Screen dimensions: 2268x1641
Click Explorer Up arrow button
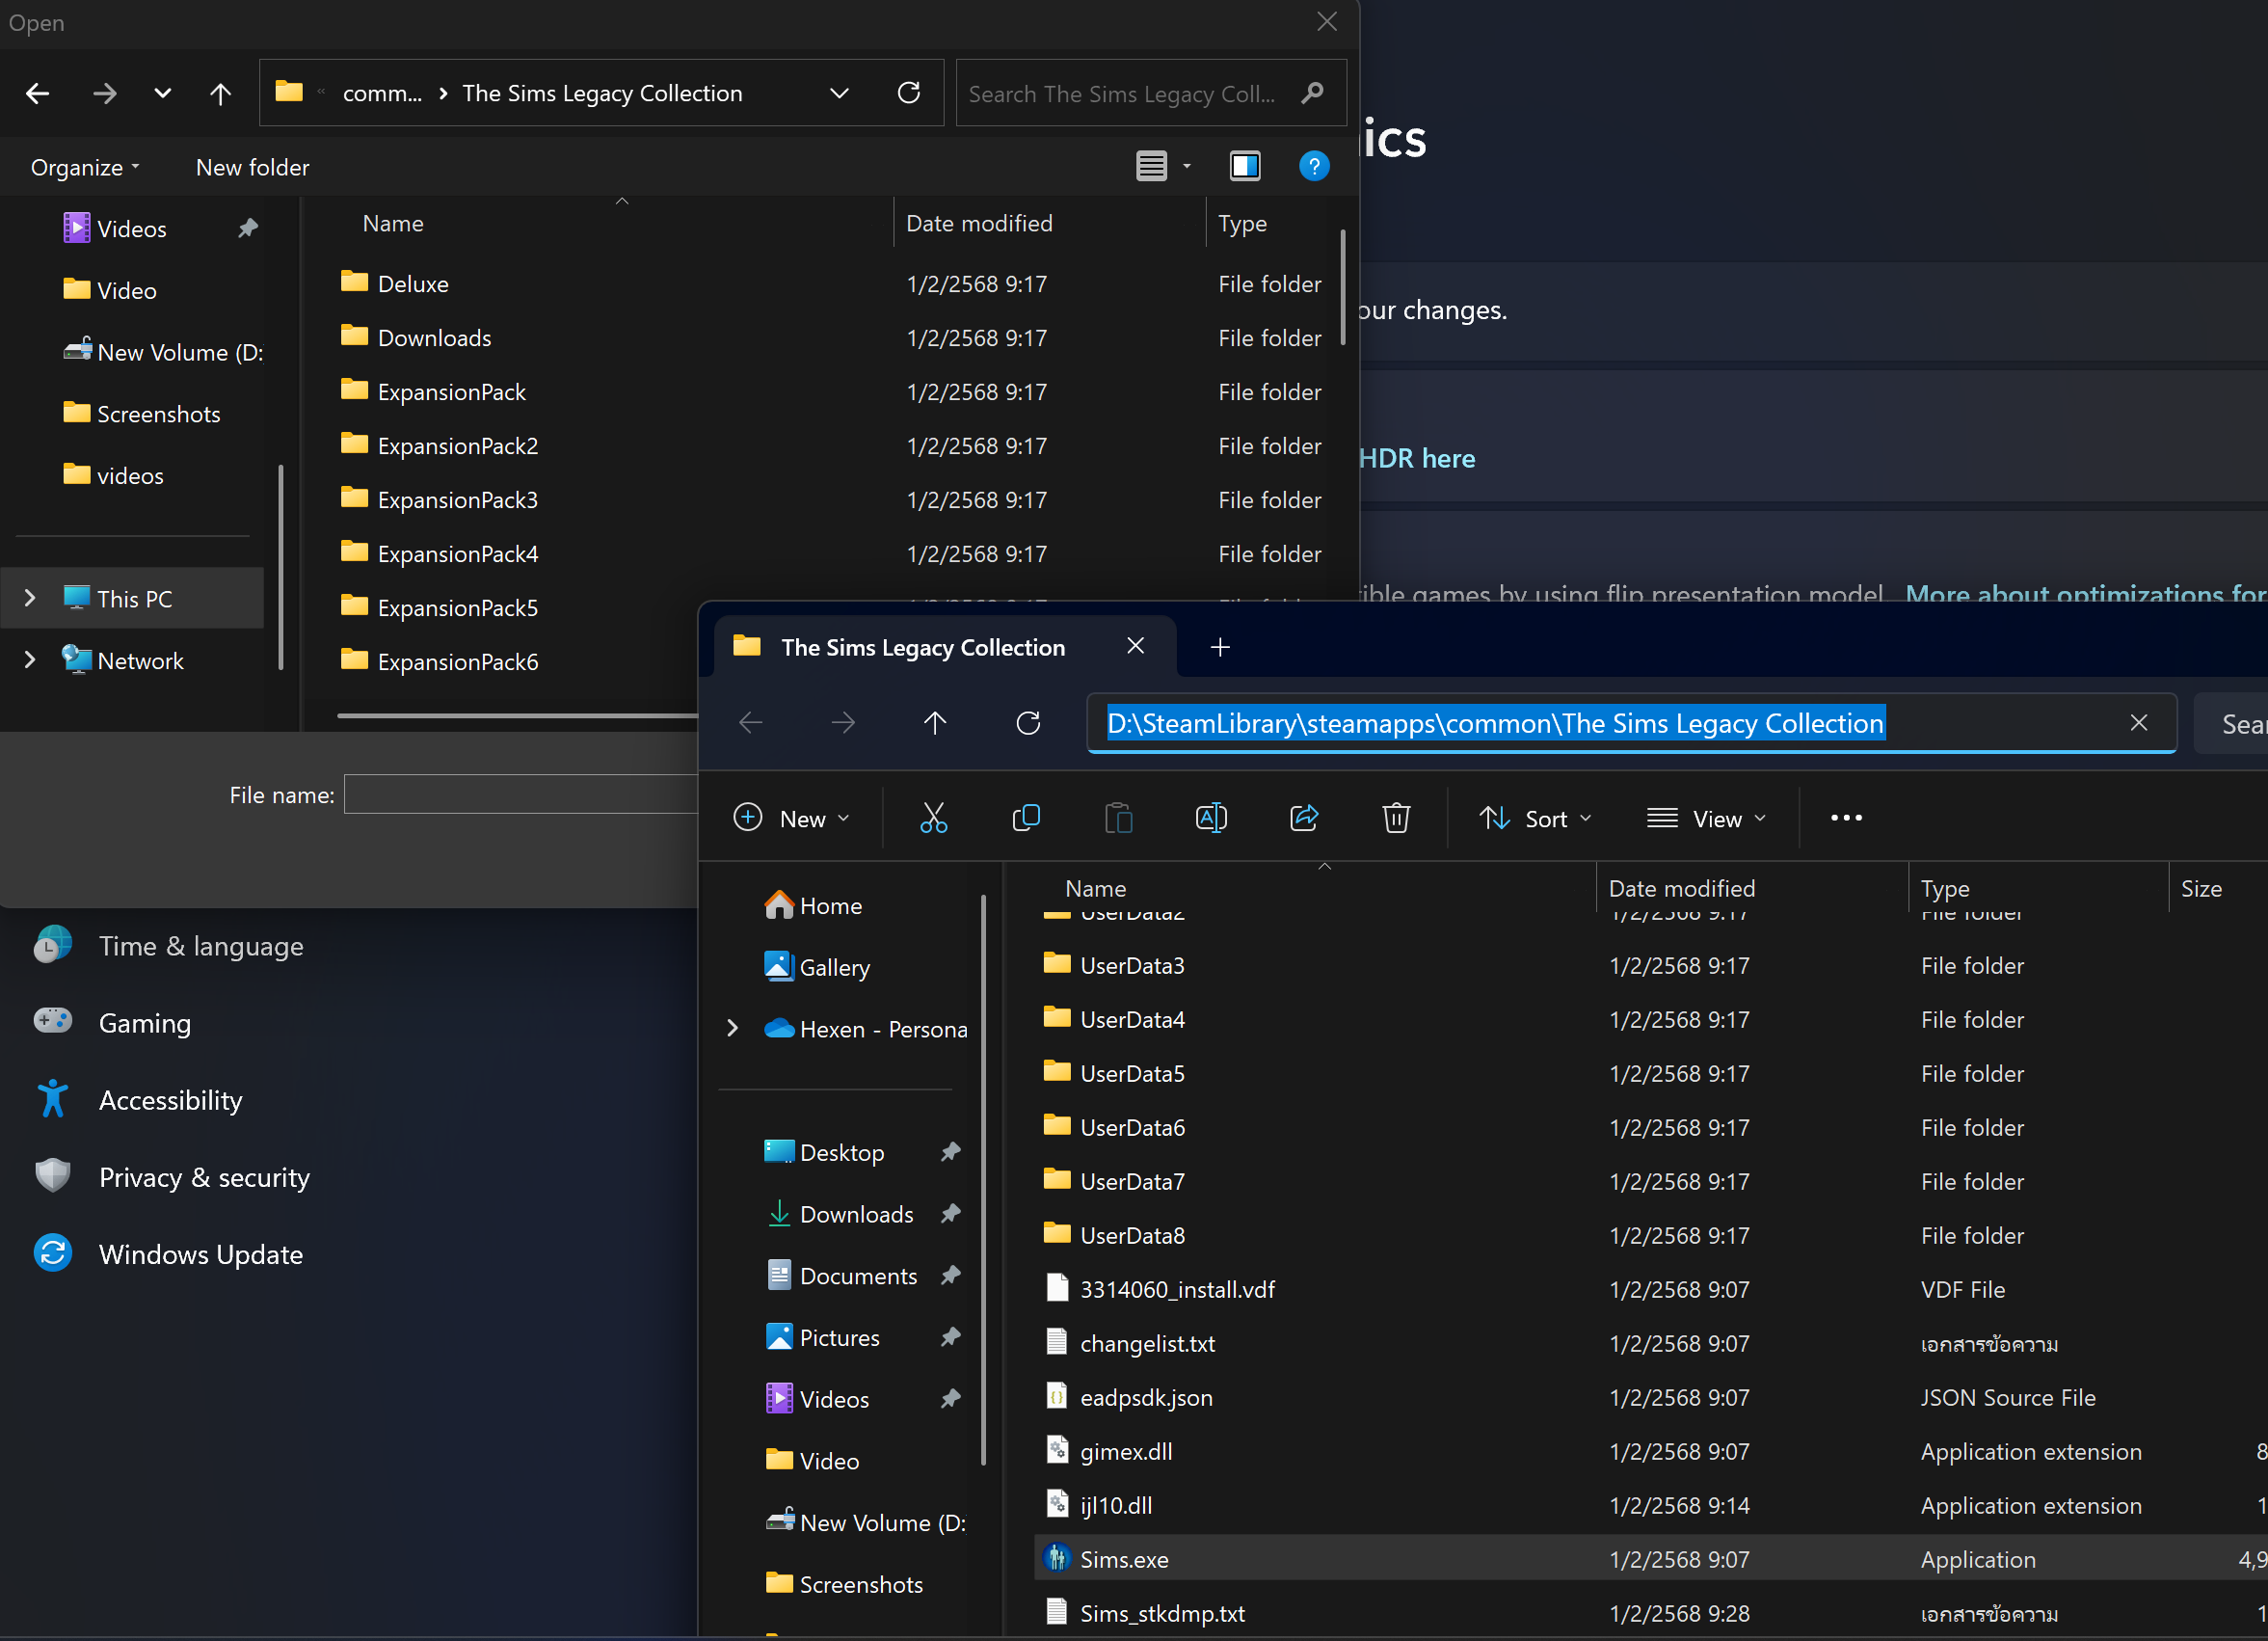click(934, 722)
